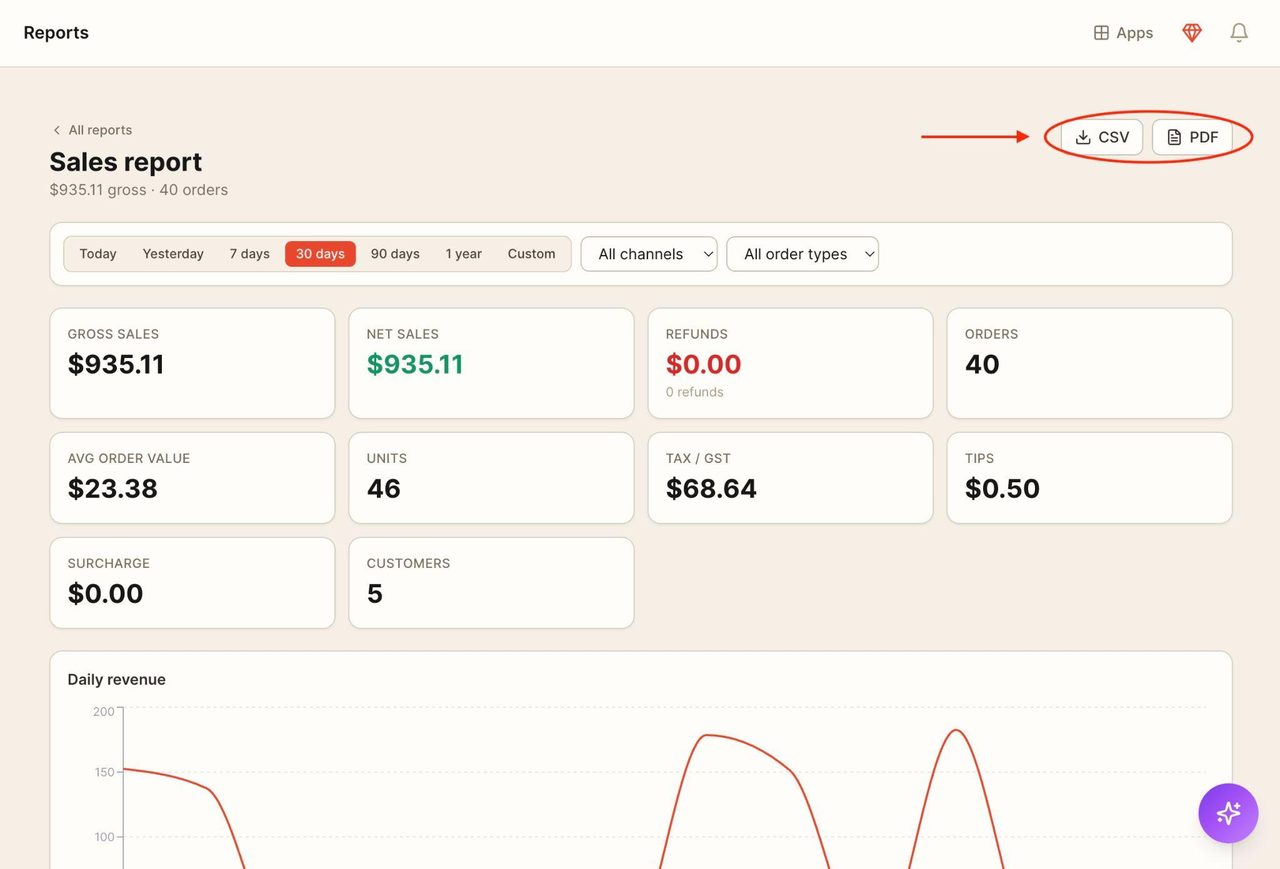Click the Refunds $0.00 value
This screenshot has width=1280, height=869.
click(704, 364)
